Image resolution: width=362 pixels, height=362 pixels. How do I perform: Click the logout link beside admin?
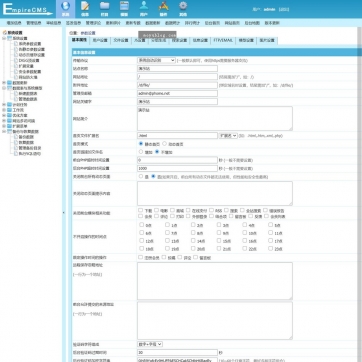284,9
